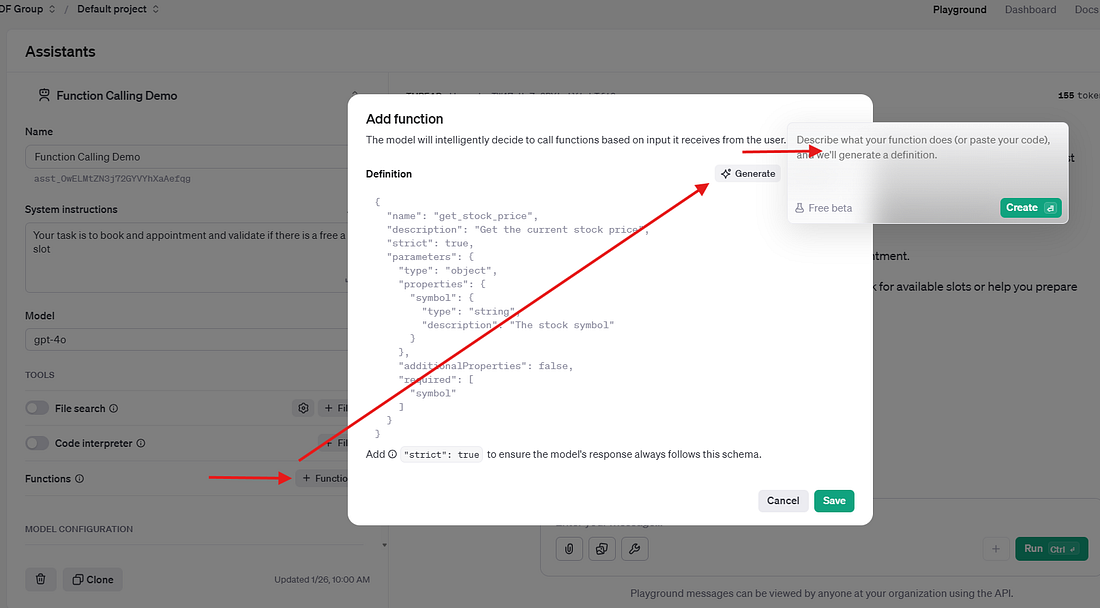Add files to File search
The image size is (1100, 608).
point(334,408)
